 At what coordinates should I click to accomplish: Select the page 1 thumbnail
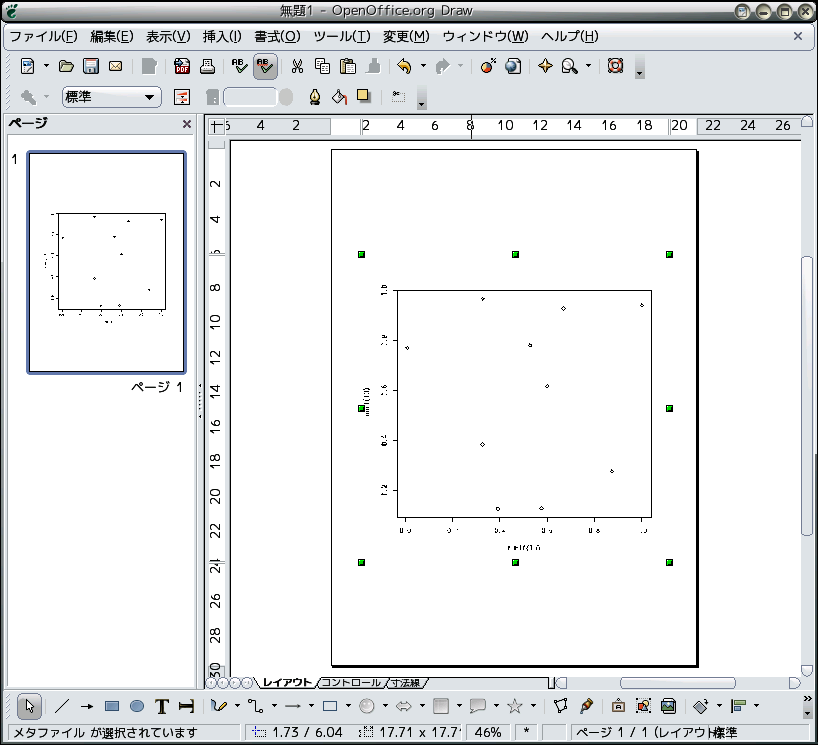(107, 262)
